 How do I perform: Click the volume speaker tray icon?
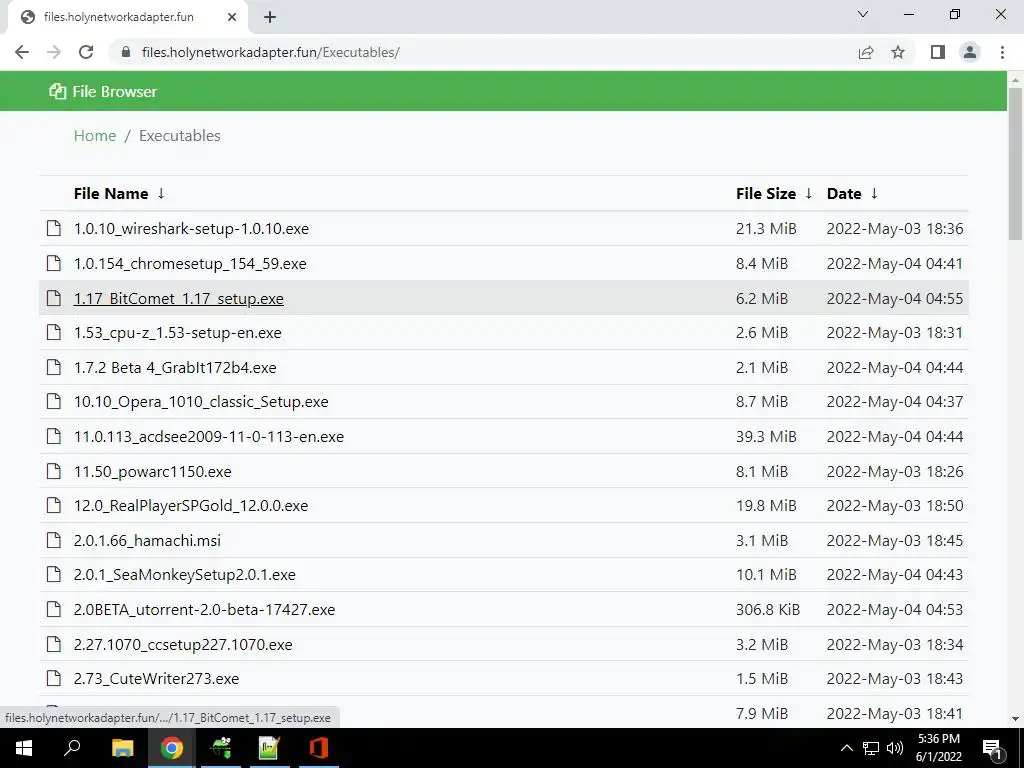(x=895, y=748)
